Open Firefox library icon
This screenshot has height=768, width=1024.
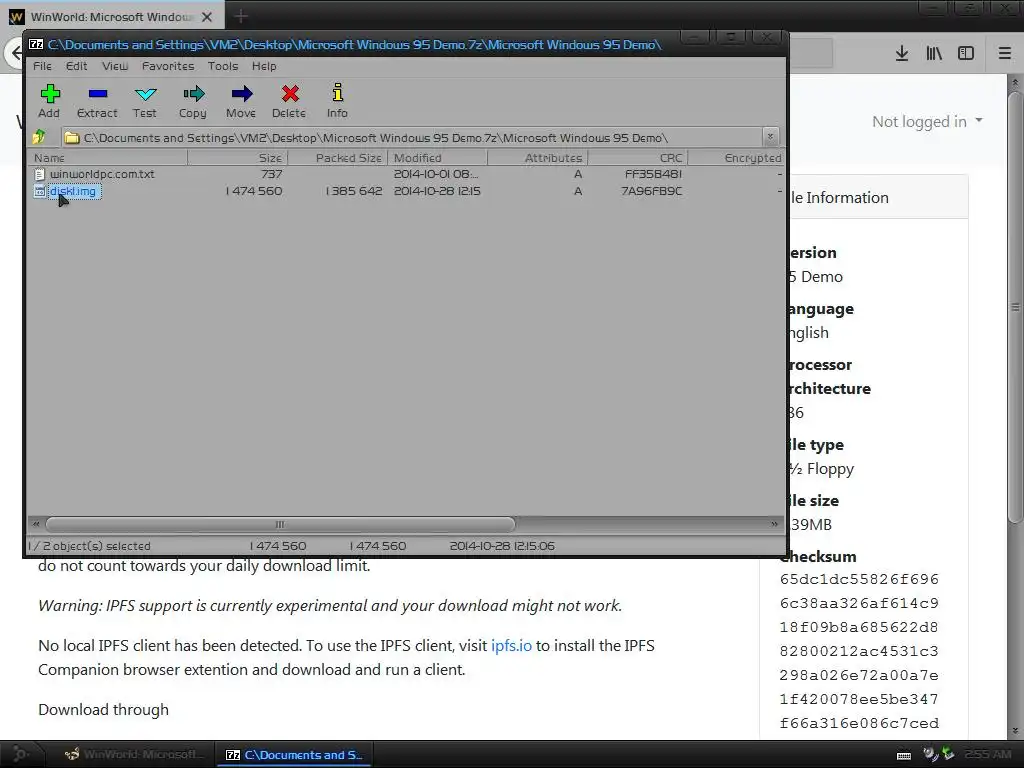(x=934, y=54)
